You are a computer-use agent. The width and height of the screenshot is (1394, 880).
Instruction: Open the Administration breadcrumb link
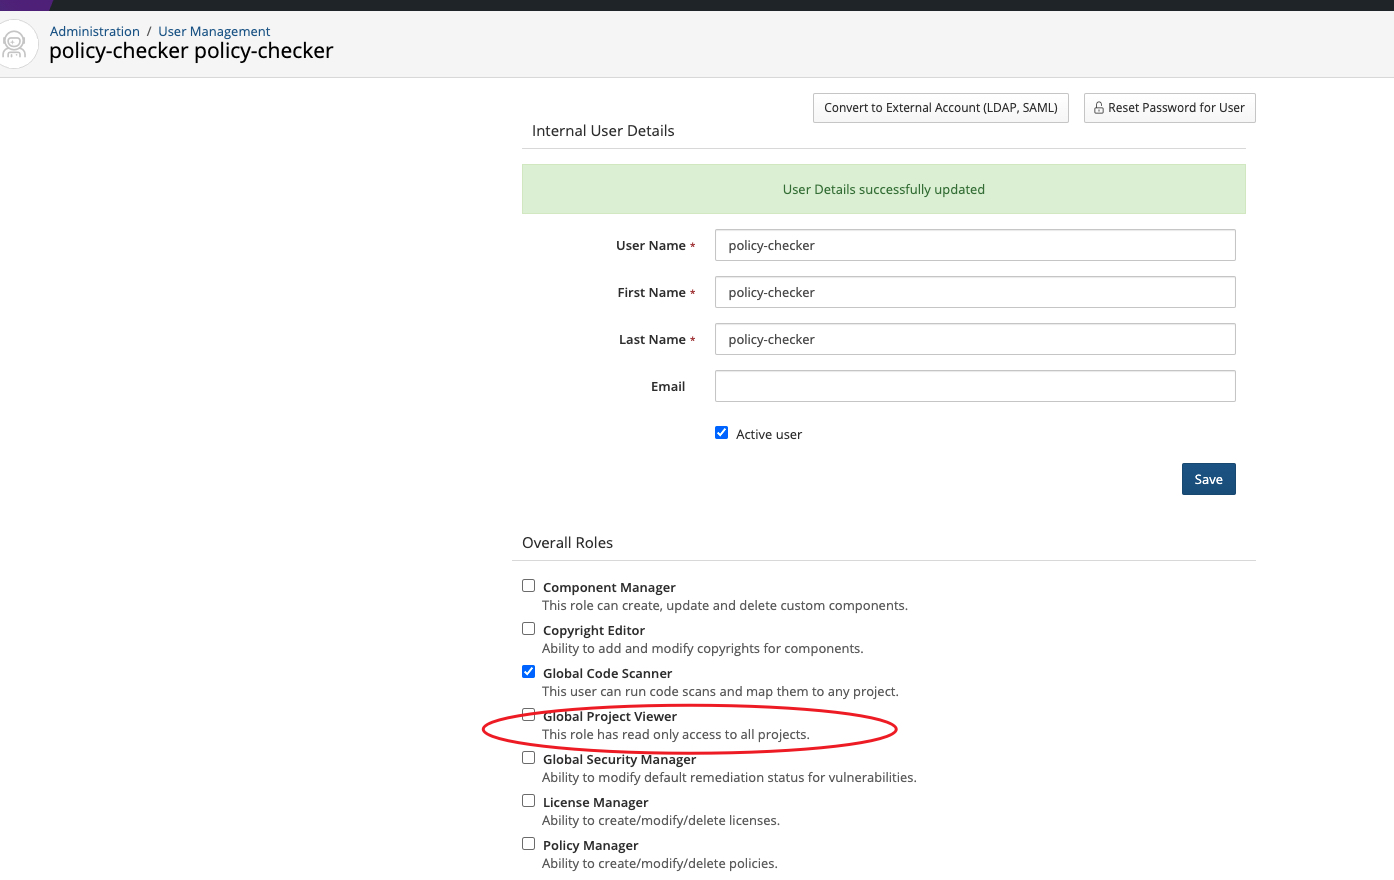point(94,31)
